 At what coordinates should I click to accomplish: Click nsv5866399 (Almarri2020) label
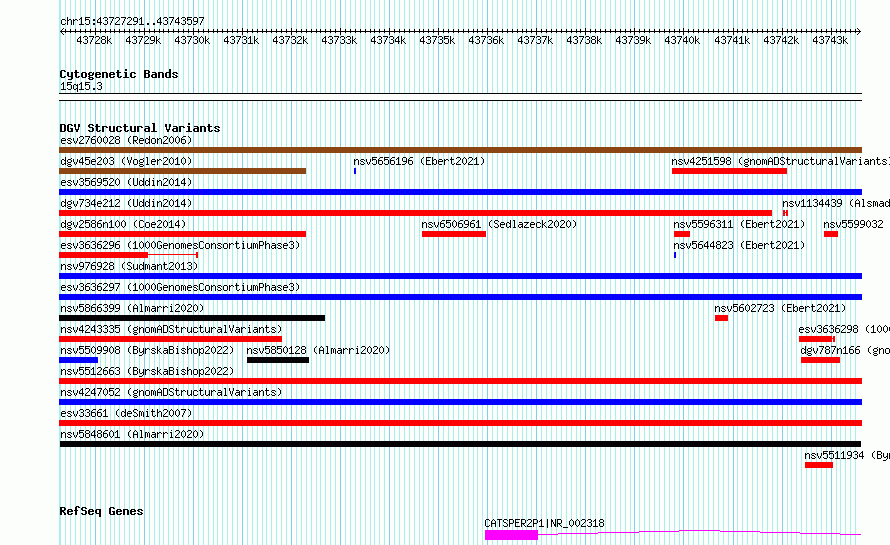click(132, 308)
